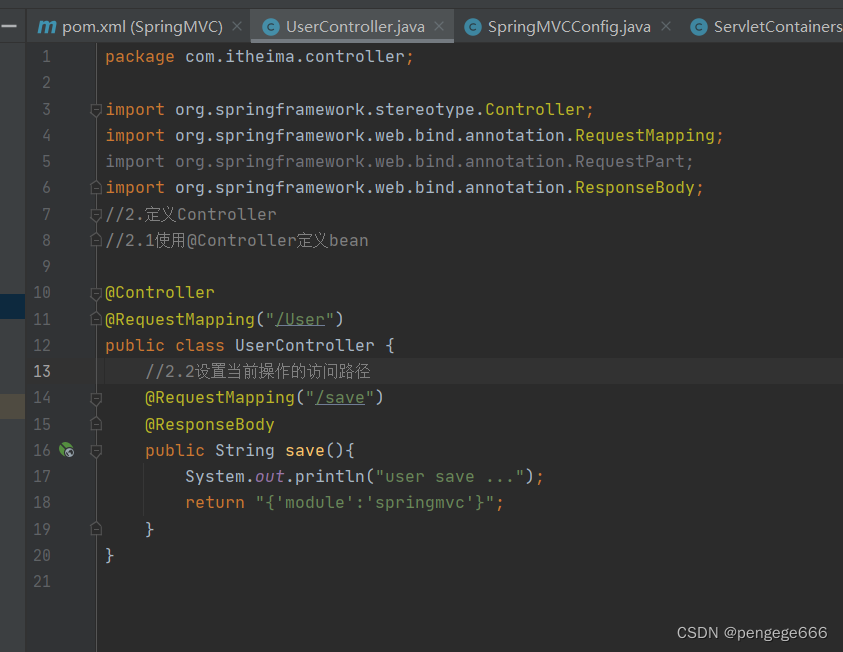The height and width of the screenshot is (652, 843).
Task: Click the request mapping gutter icon on line 16
Action: pyautogui.click(x=67, y=450)
